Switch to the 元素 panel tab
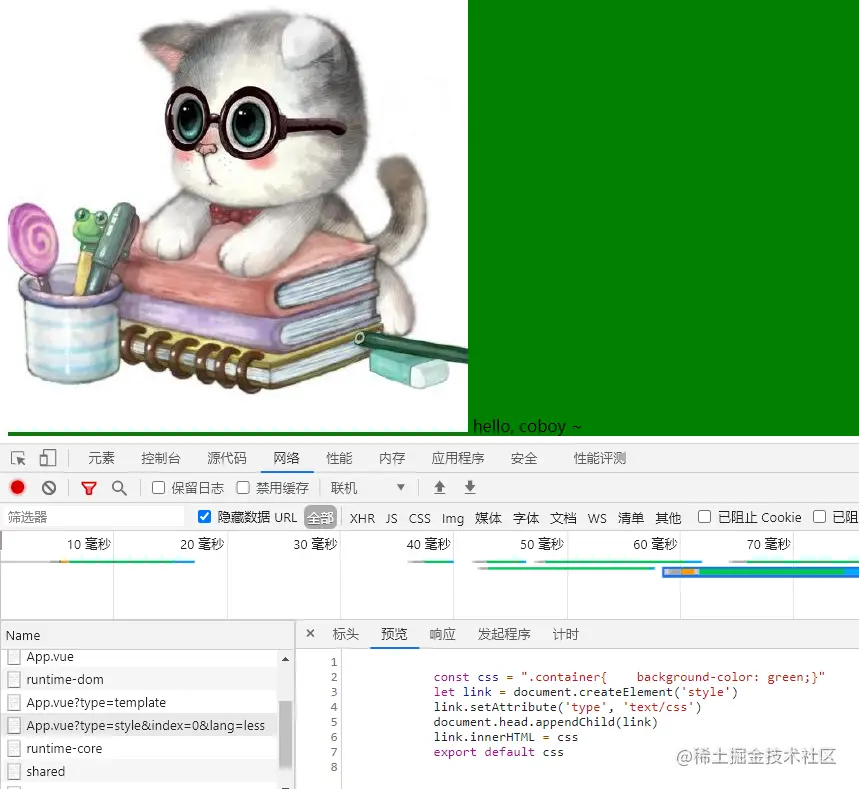The height and width of the screenshot is (789, 859). (x=101, y=458)
